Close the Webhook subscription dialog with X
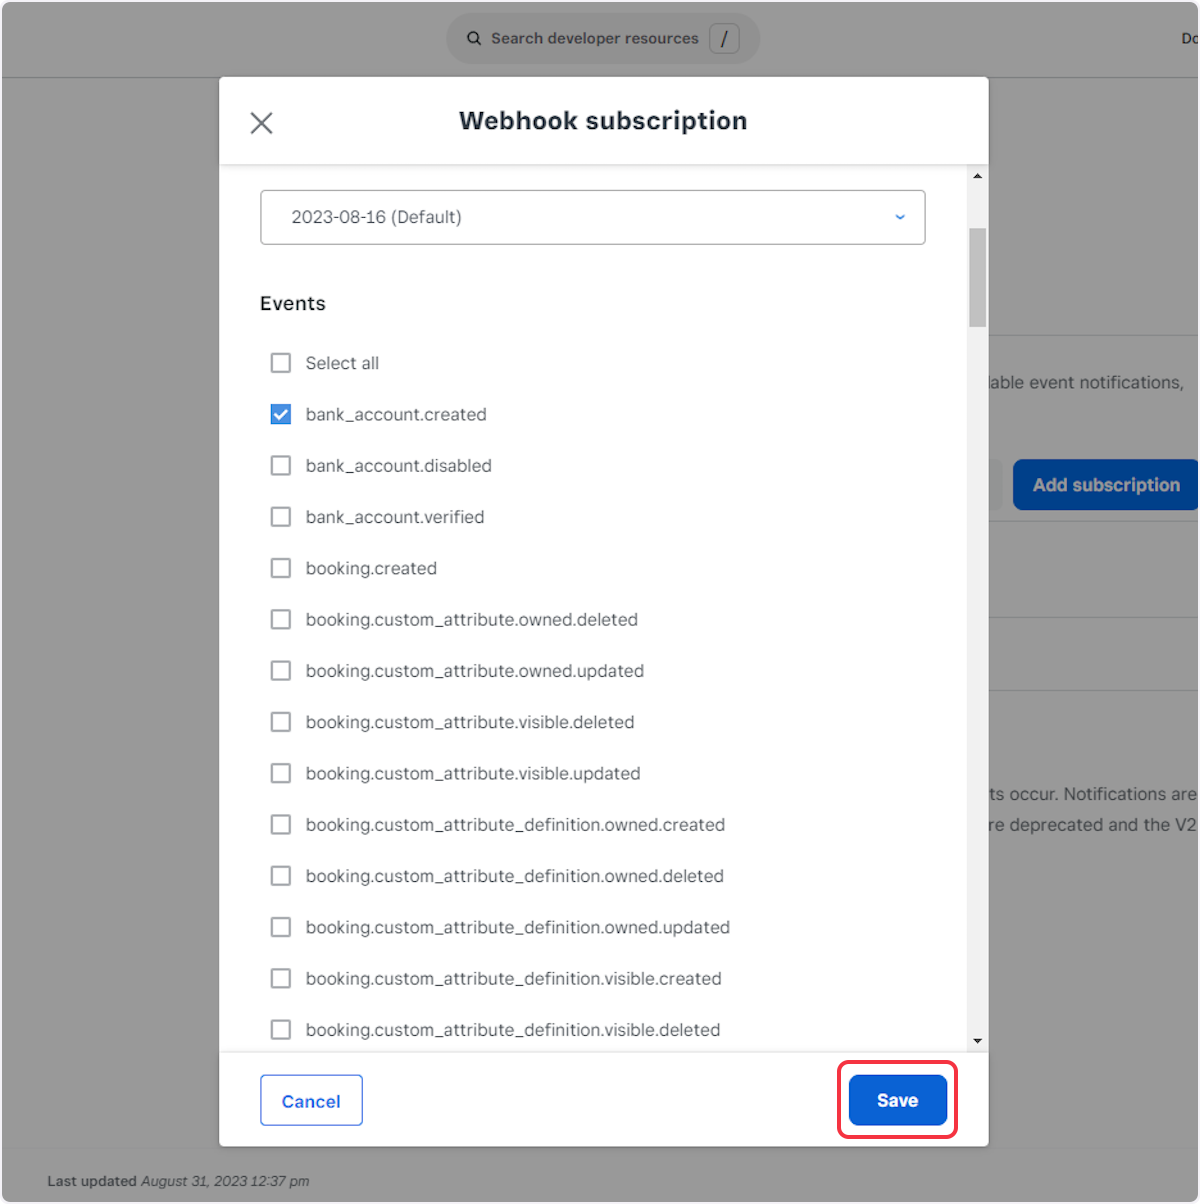 [261, 123]
